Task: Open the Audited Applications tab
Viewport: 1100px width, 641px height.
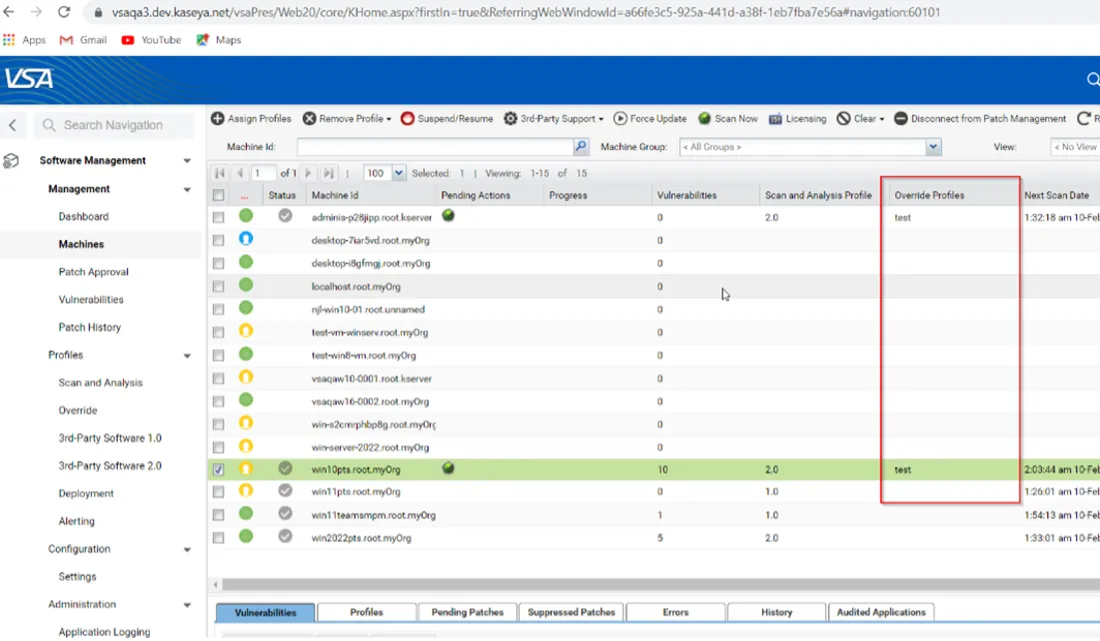Action: (881, 612)
